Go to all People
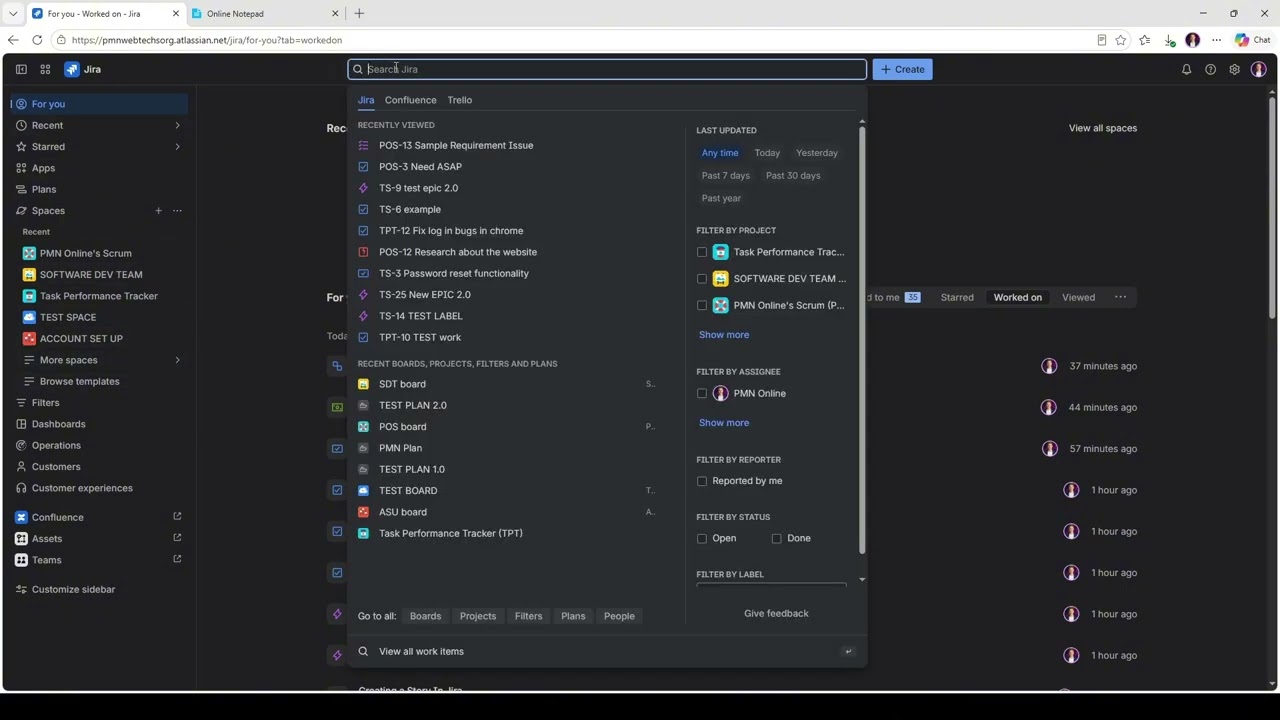Viewport: 1280px width, 720px height. (619, 616)
